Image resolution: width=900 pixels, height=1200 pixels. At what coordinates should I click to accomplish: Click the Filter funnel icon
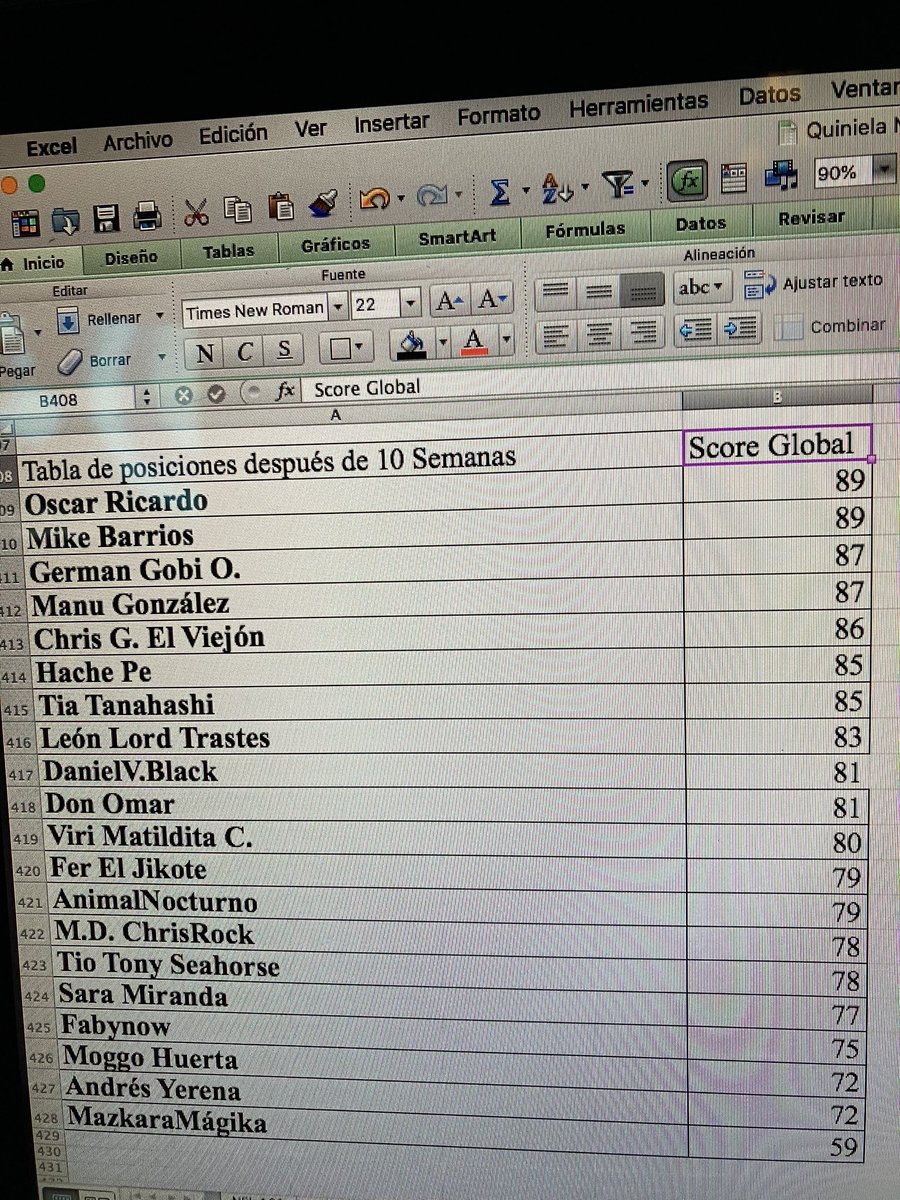point(620,184)
